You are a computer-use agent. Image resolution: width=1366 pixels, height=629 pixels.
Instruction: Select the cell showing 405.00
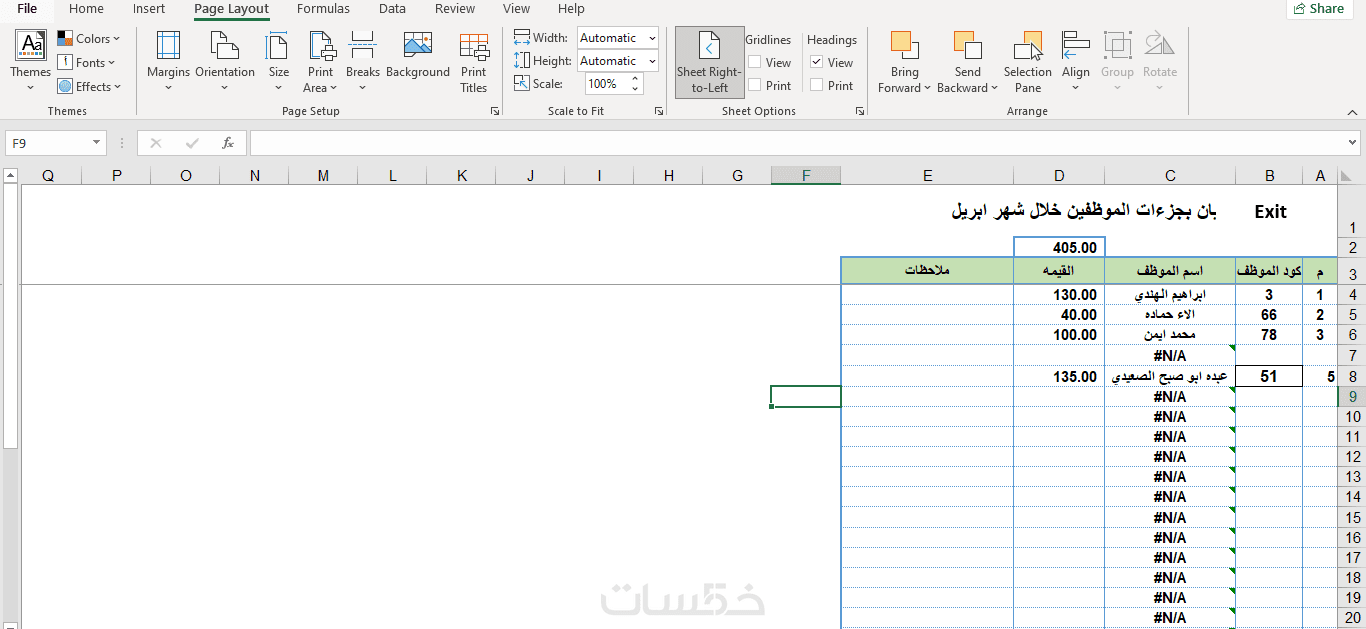1059,247
